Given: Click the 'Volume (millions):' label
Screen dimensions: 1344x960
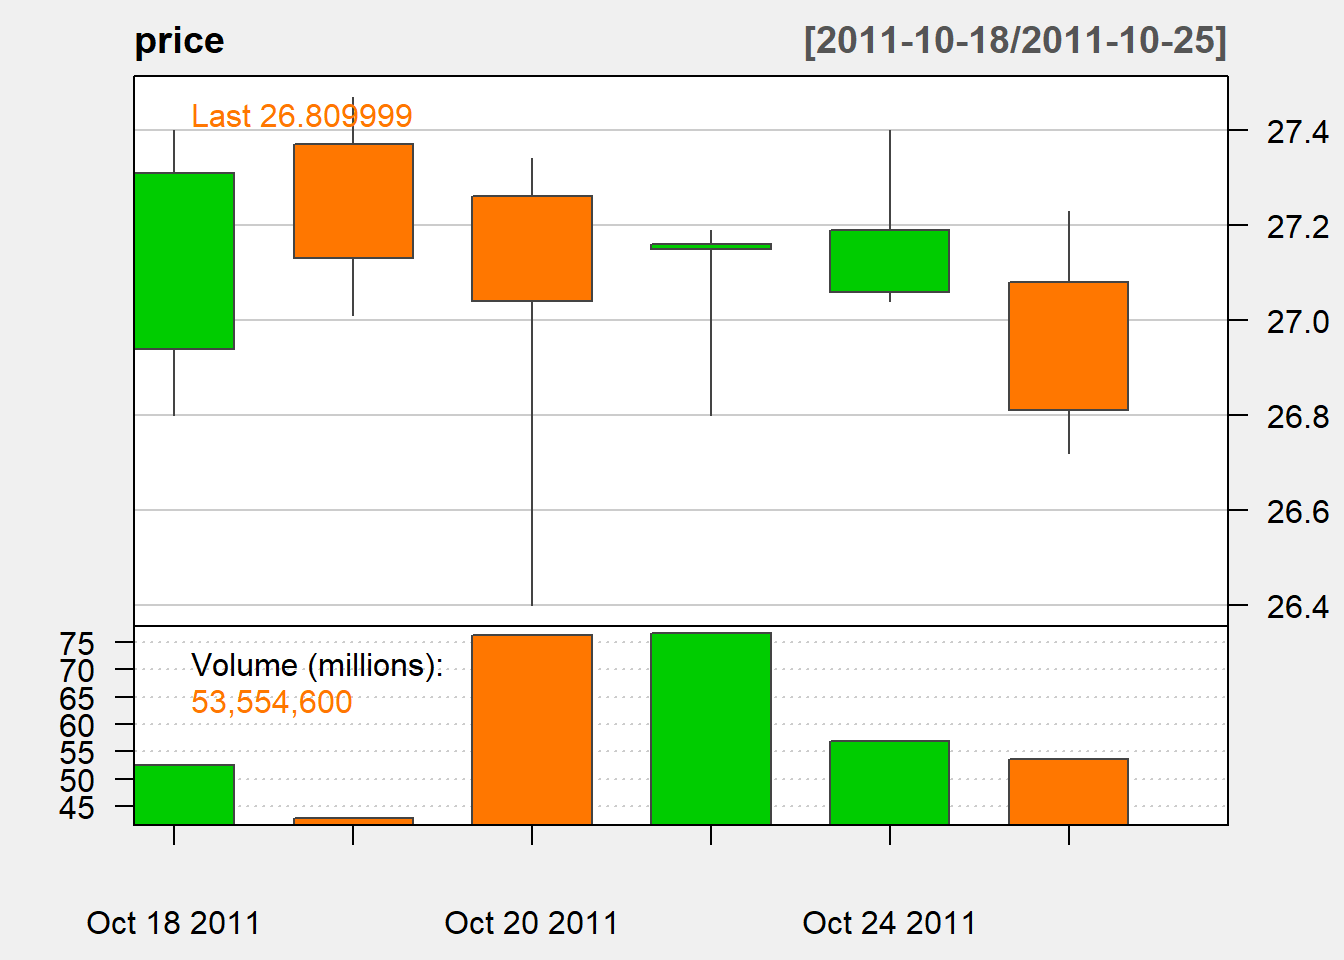Looking at the screenshot, I should click(x=317, y=665).
